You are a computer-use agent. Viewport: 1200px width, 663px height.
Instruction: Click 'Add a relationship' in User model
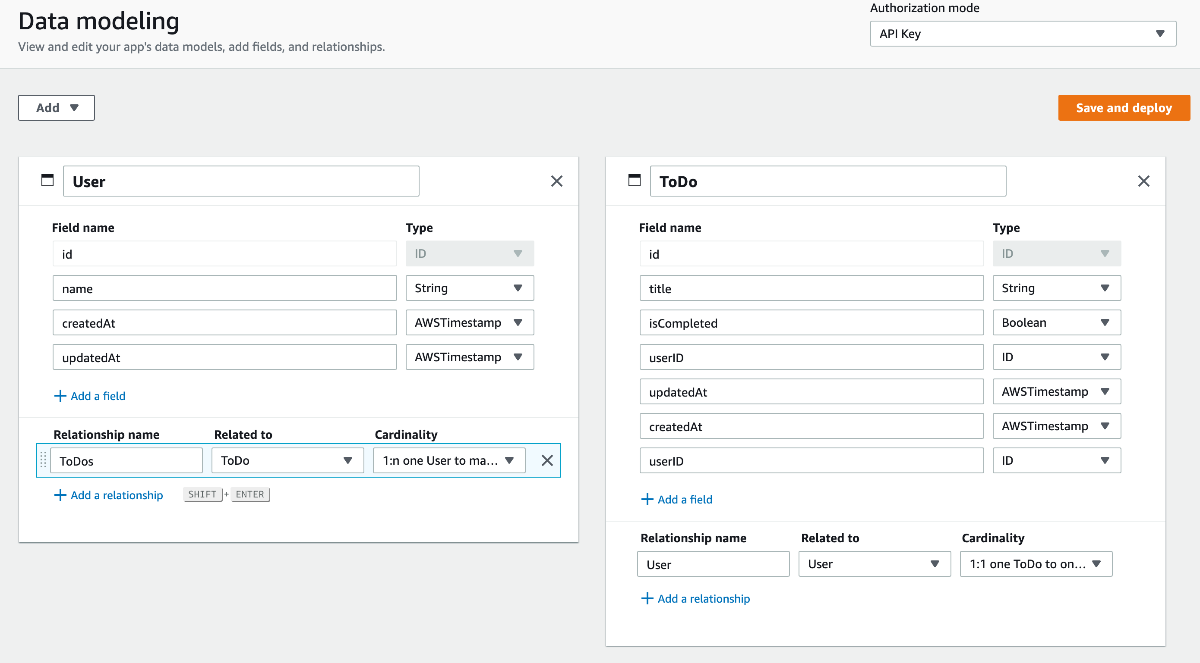click(x=116, y=495)
